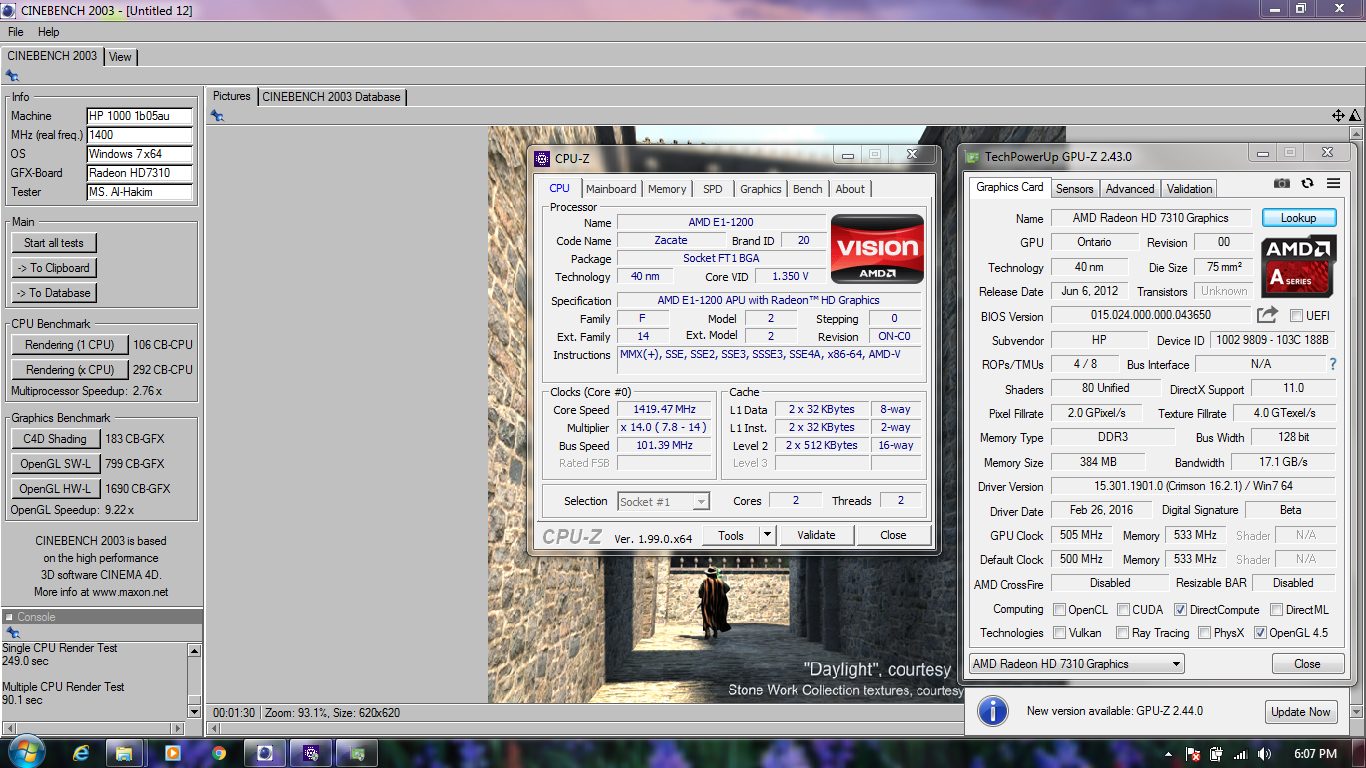Click the network signal icon in the system tray

[x=1240, y=754]
